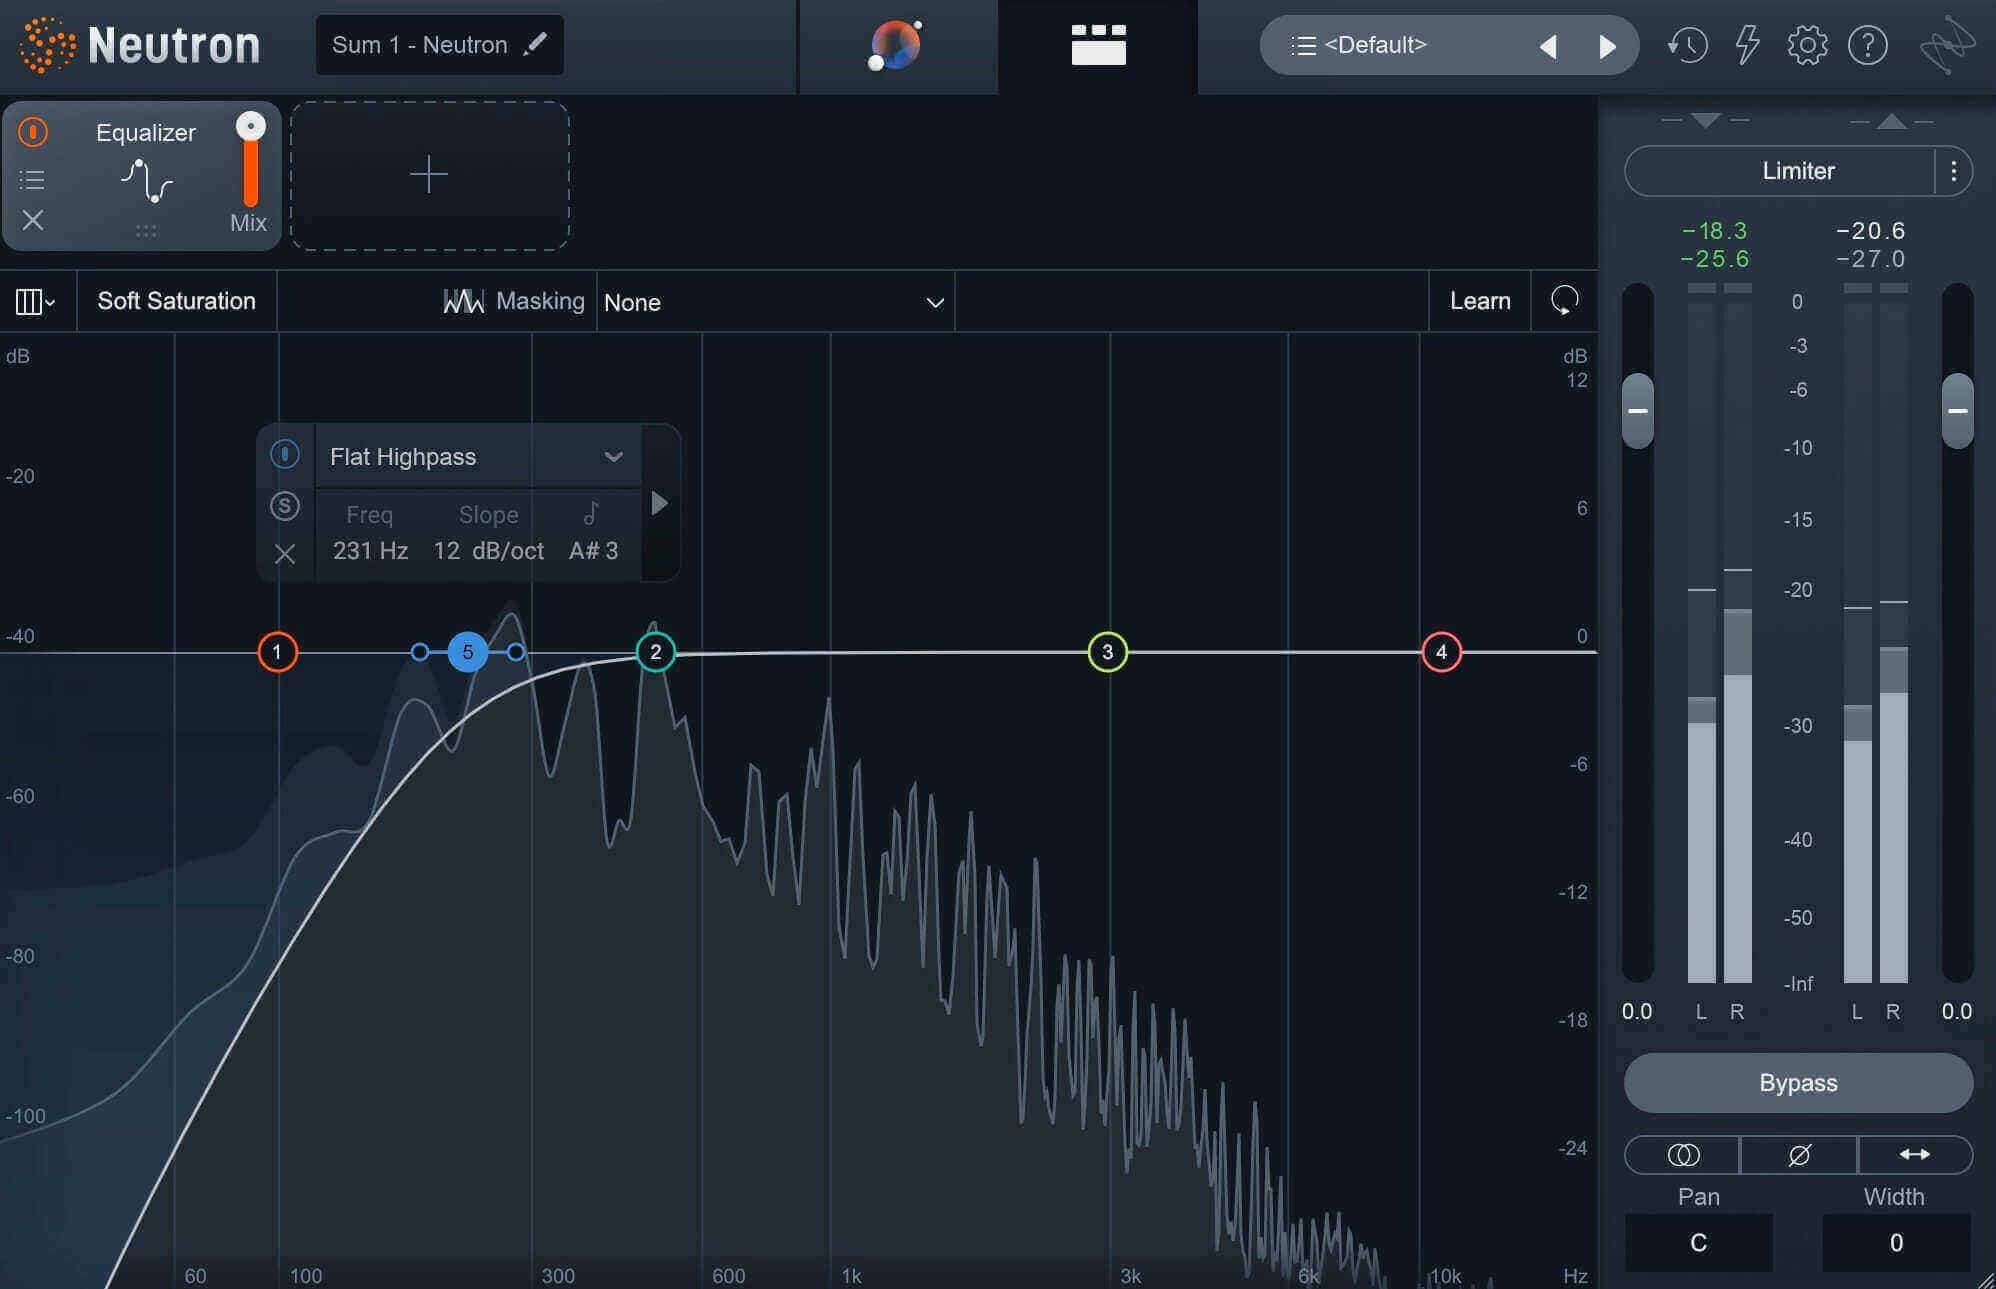Select EQ band node 5

click(467, 652)
